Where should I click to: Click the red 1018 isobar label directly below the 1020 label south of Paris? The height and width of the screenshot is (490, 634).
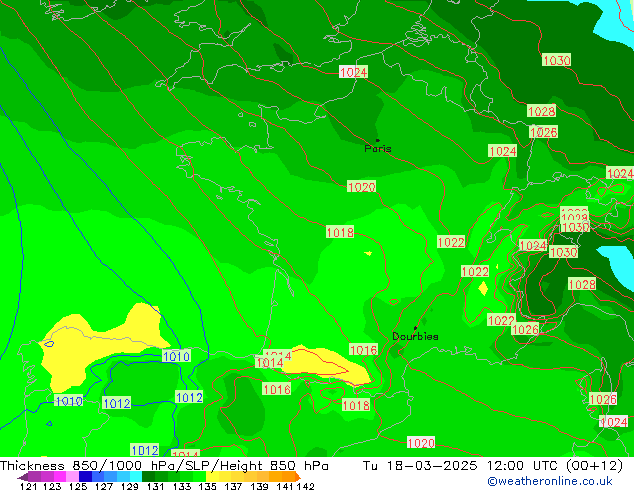pyautogui.click(x=340, y=232)
